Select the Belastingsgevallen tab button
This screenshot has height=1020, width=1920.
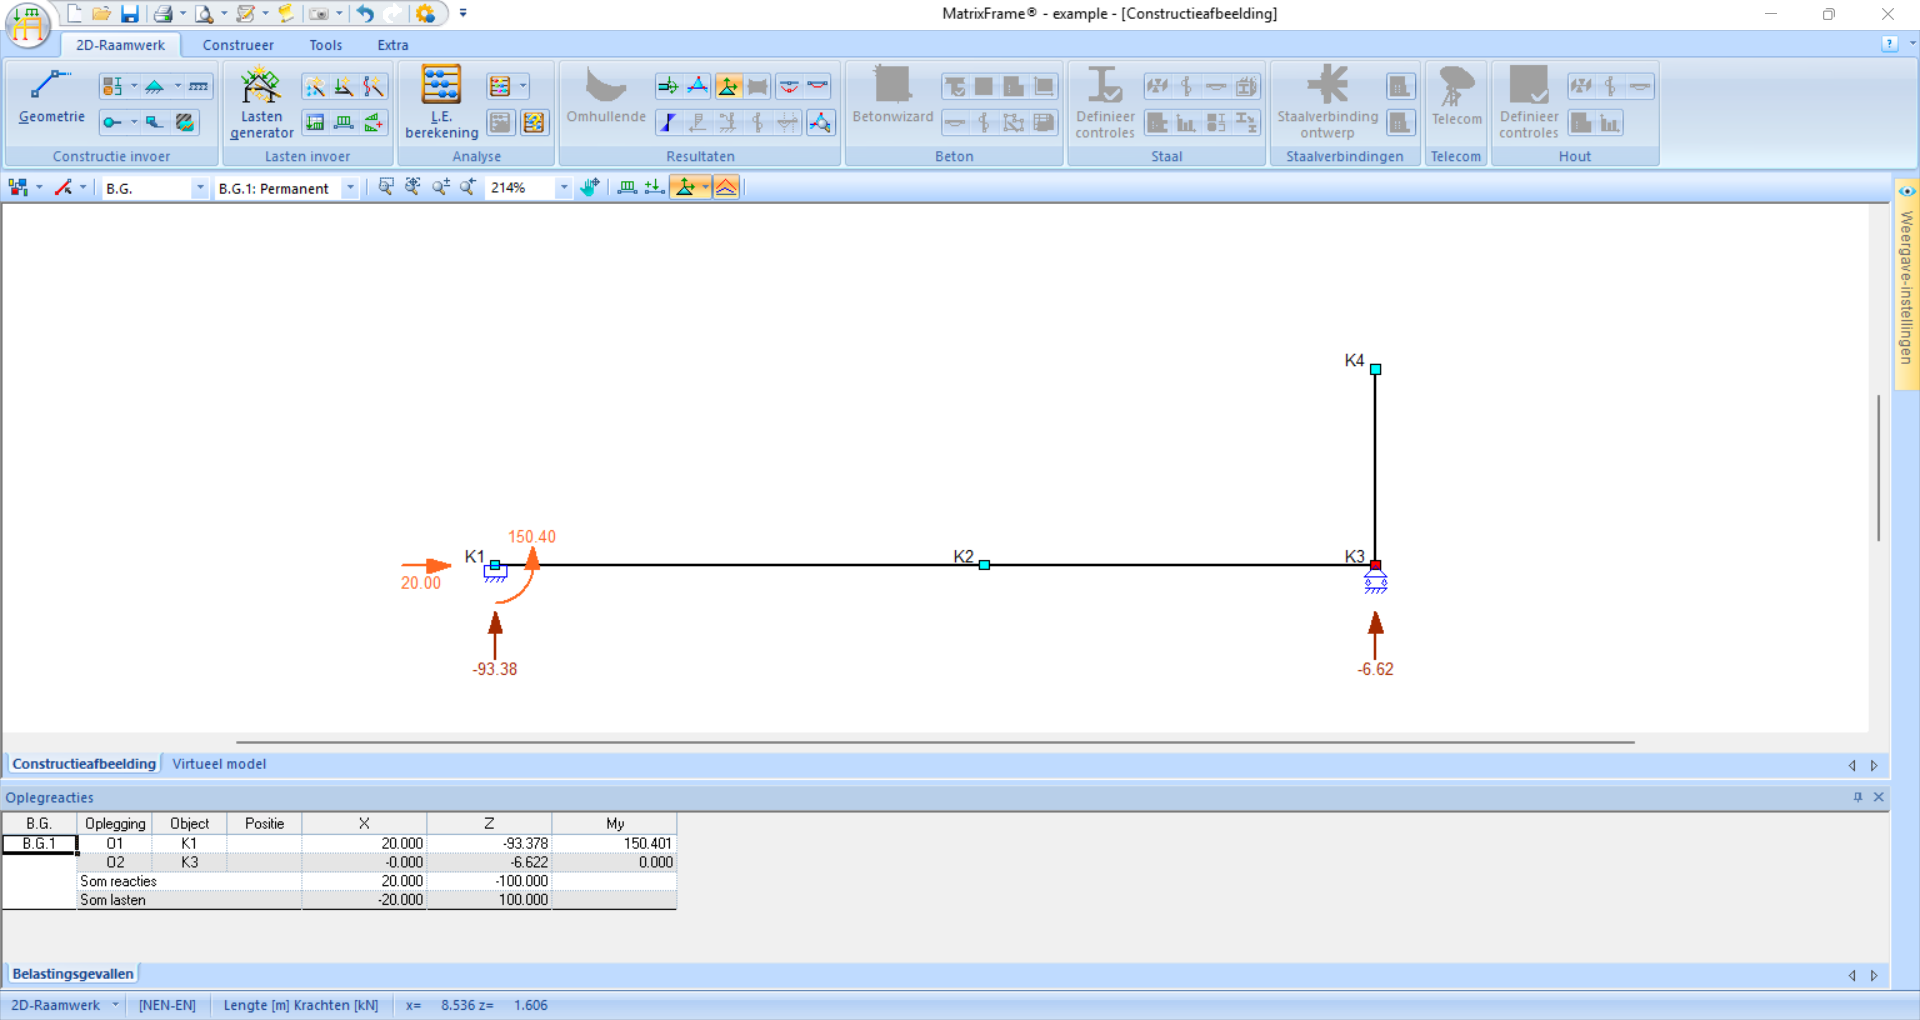point(73,974)
